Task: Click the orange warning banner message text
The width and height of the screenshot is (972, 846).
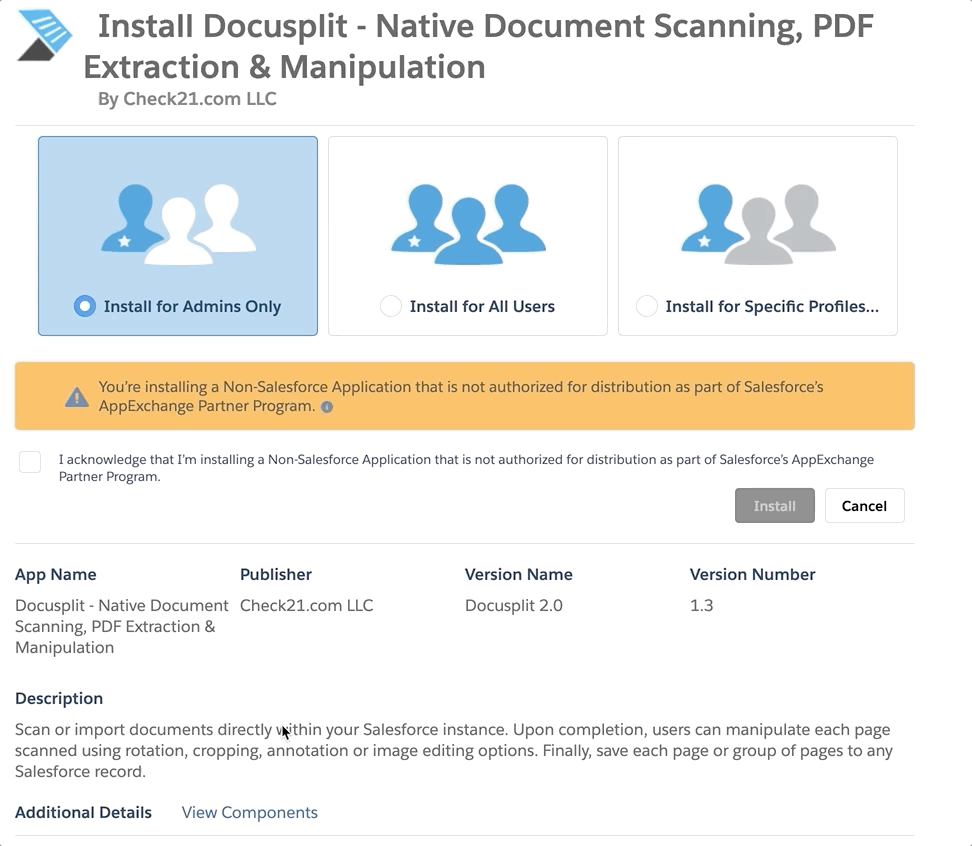Action: [461, 397]
